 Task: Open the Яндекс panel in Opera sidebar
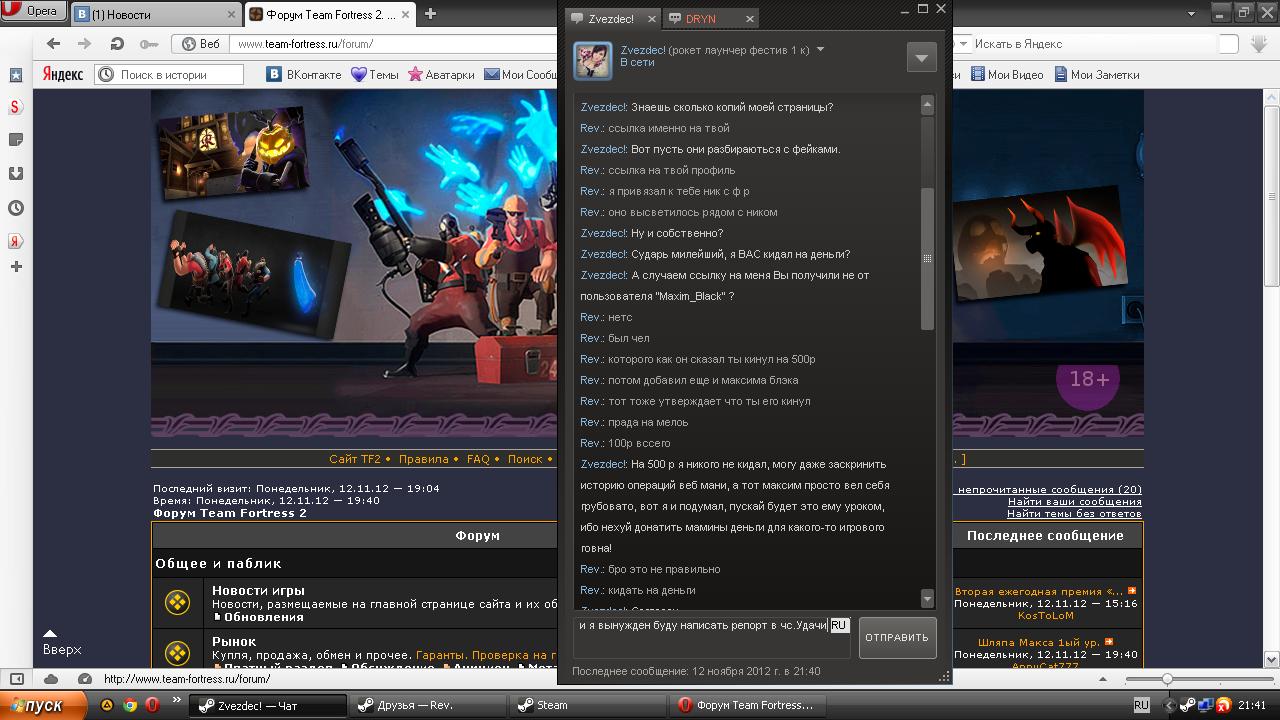(16, 241)
